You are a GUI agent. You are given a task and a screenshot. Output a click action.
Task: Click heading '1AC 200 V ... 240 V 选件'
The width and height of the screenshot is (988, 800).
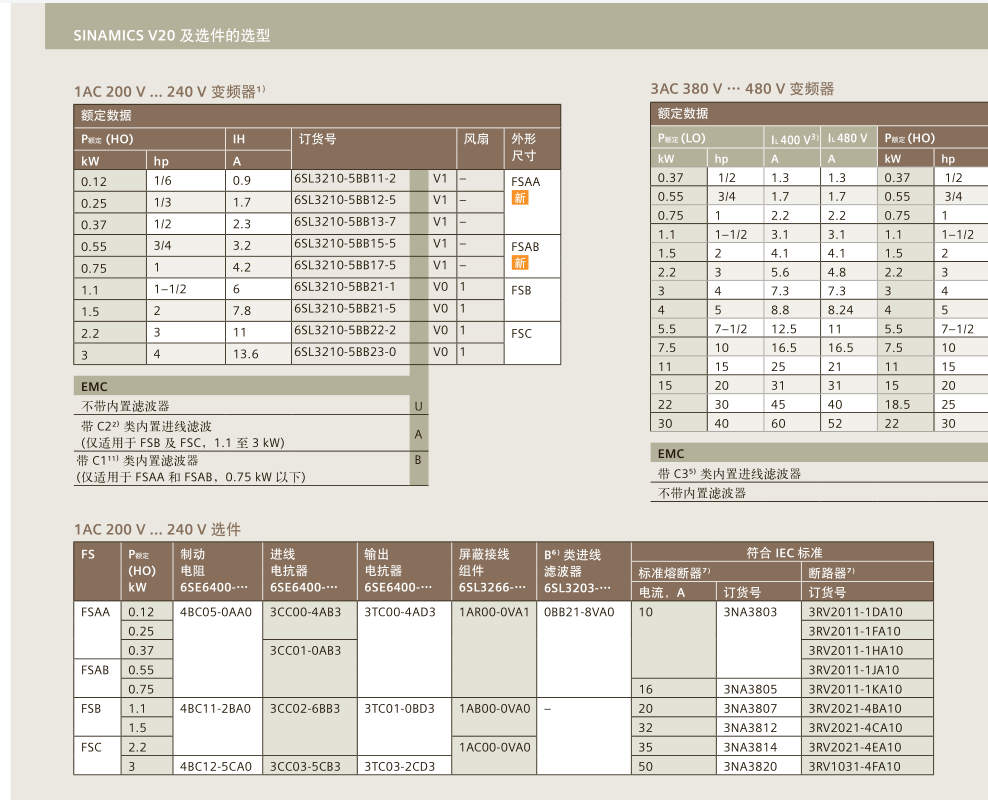[157, 529]
